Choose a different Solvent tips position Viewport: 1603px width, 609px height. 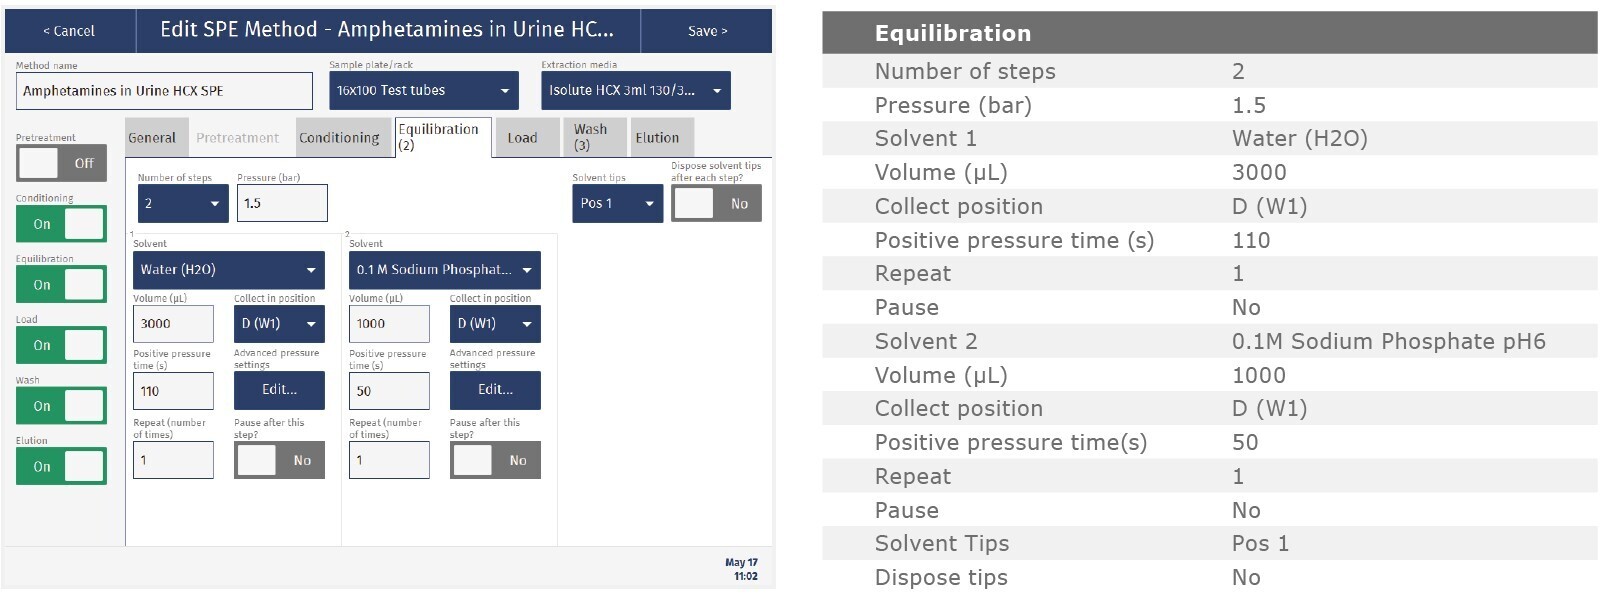617,204
